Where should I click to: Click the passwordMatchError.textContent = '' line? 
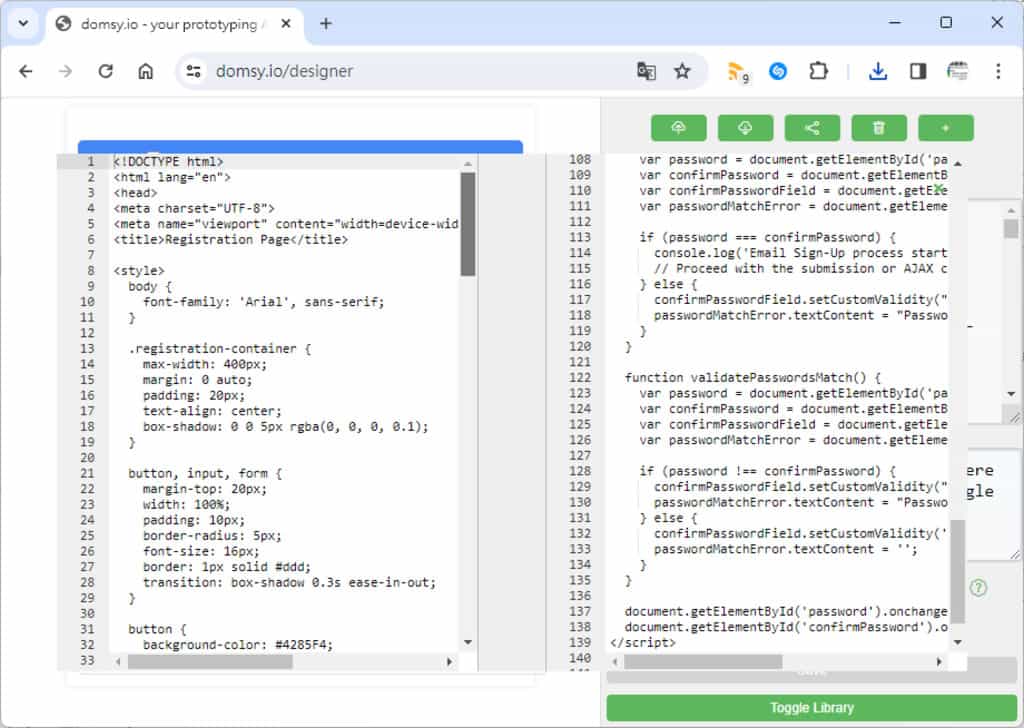(786, 549)
